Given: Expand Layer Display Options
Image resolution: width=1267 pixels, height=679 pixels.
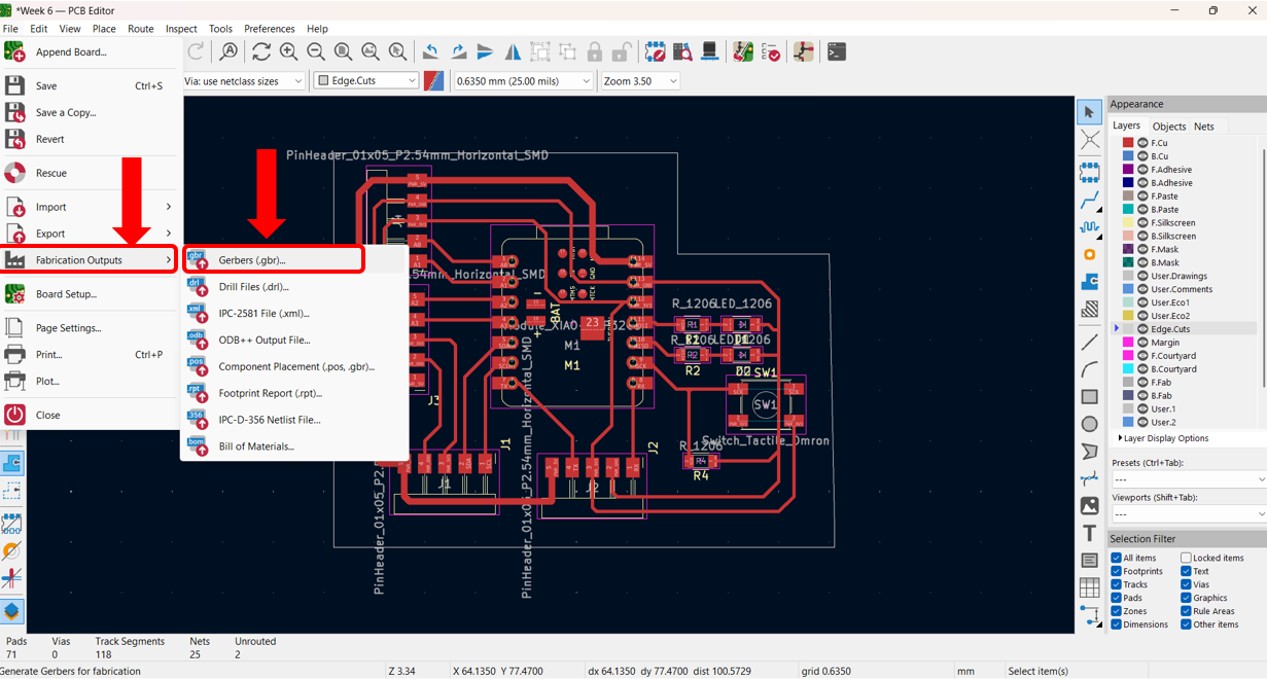Looking at the screenshot, I should tap(1164, 438).
